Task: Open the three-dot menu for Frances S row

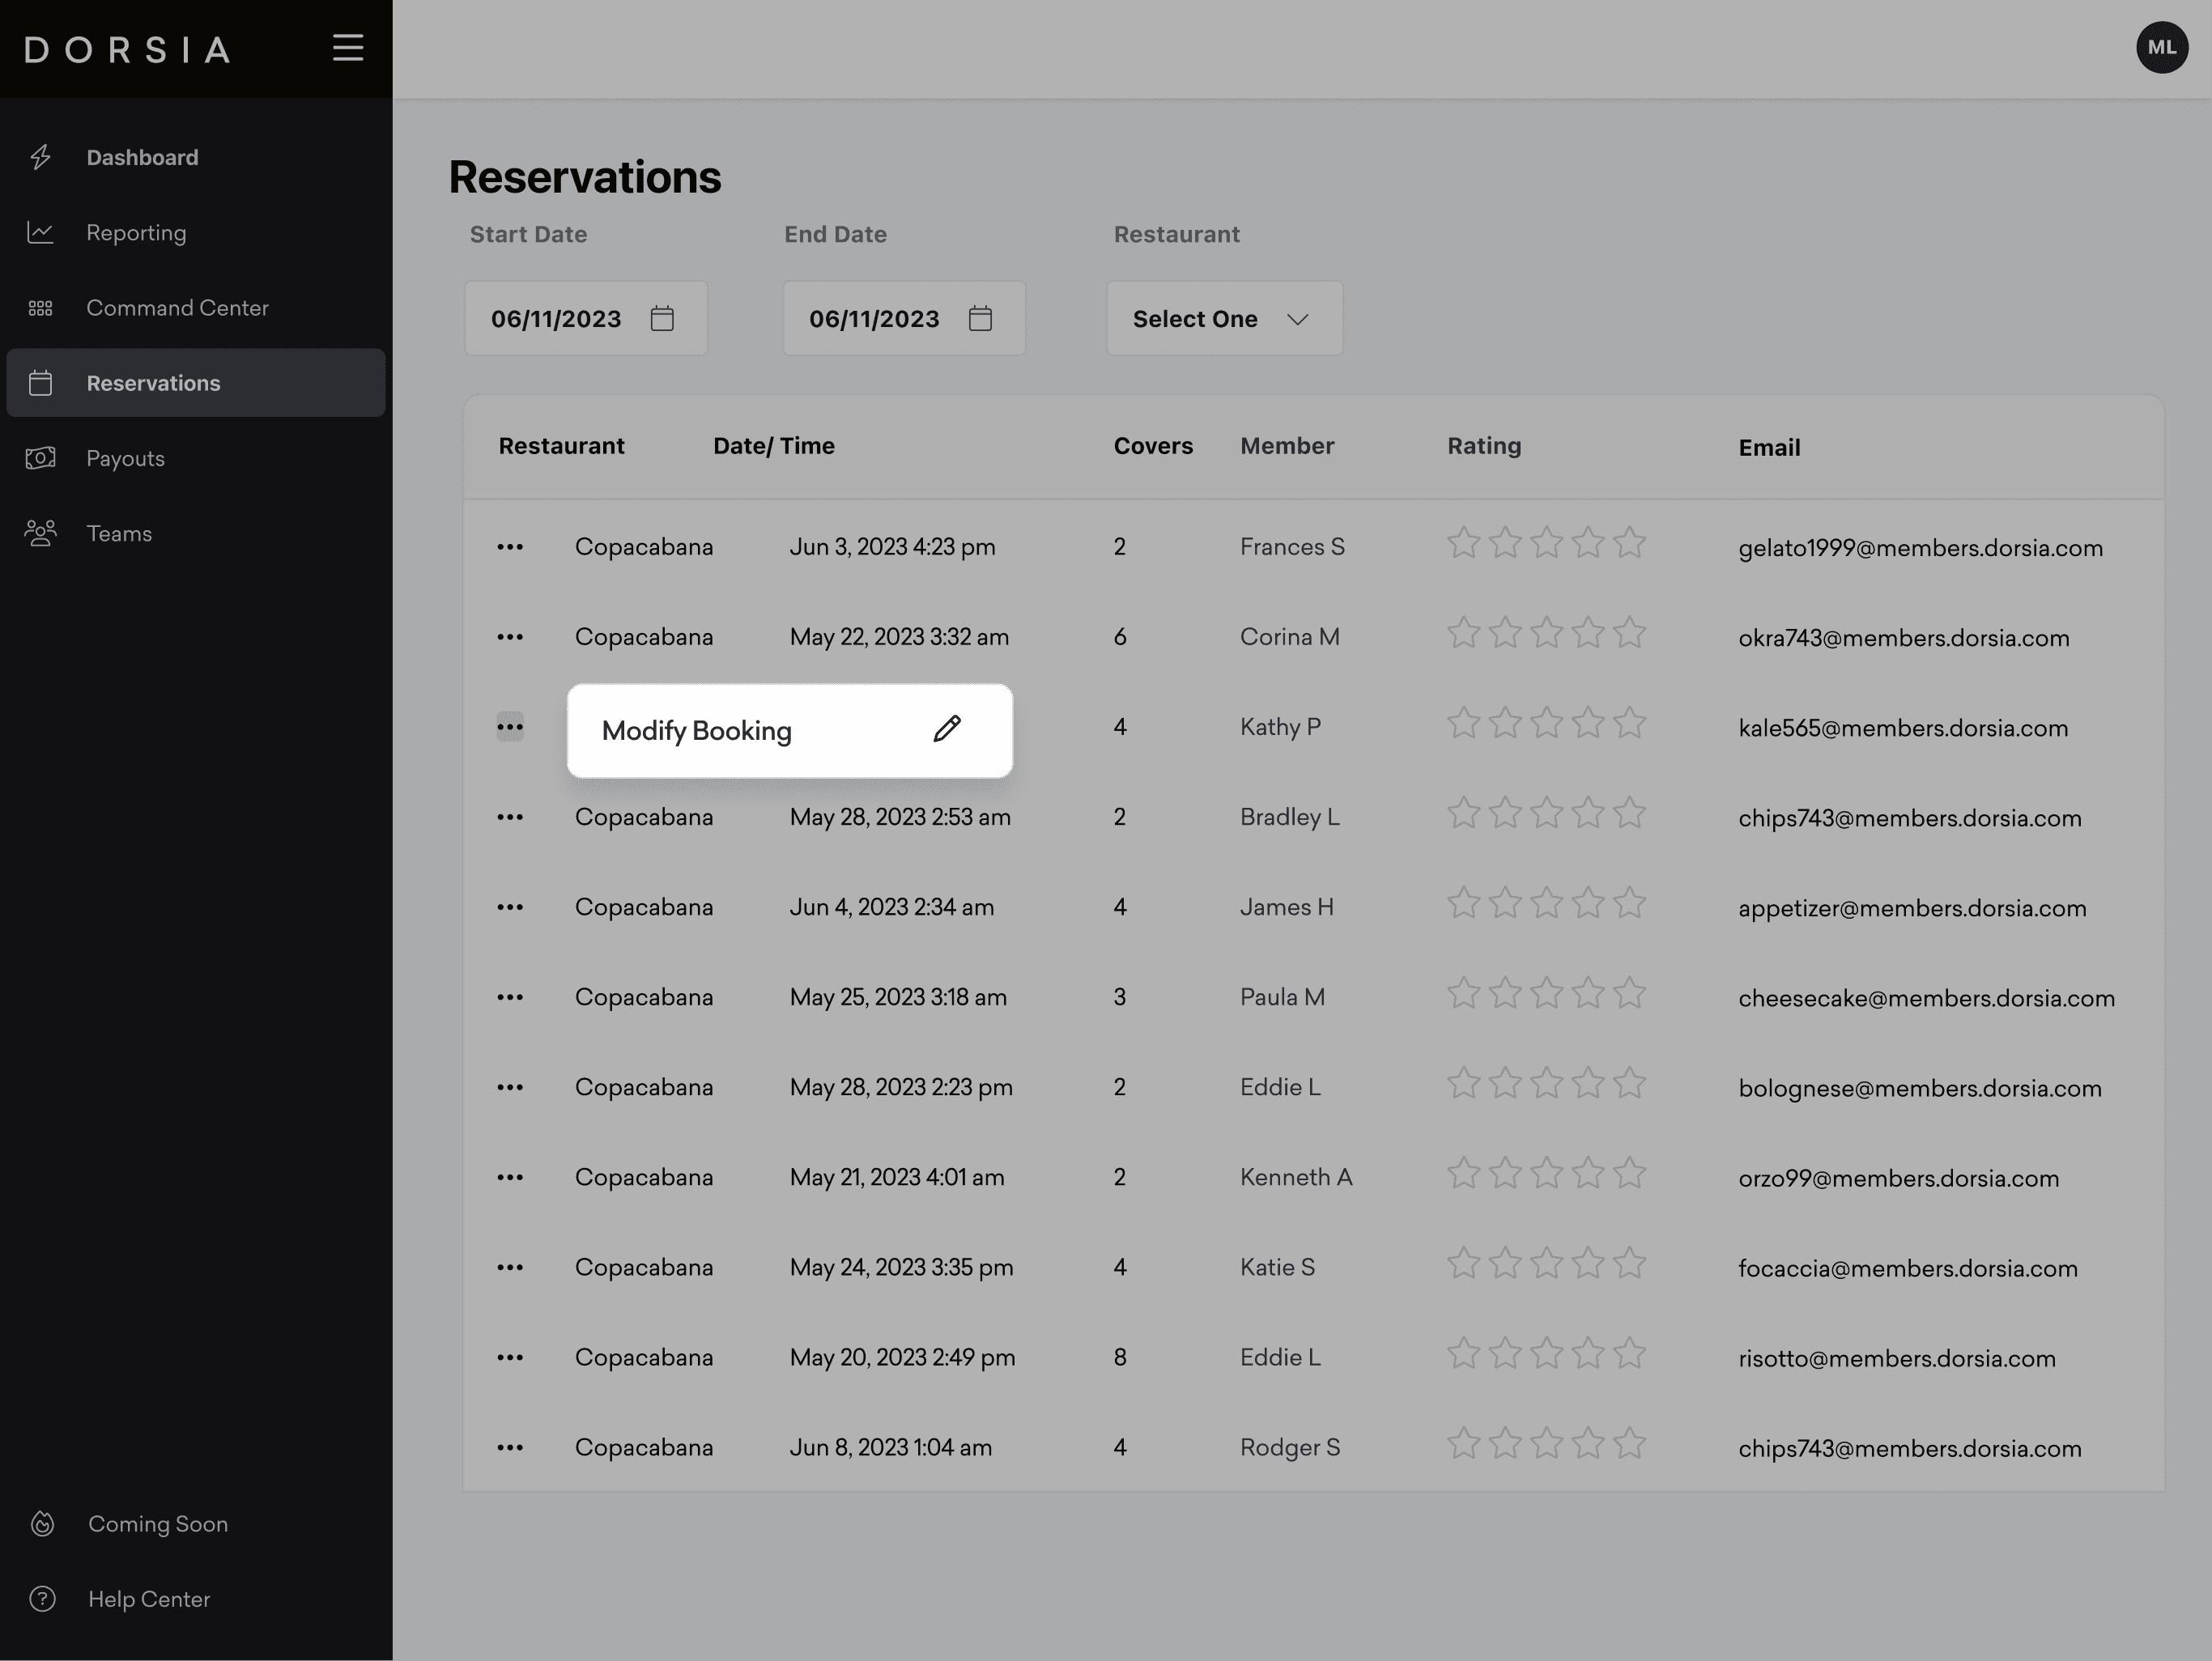Action: (510, 547)
